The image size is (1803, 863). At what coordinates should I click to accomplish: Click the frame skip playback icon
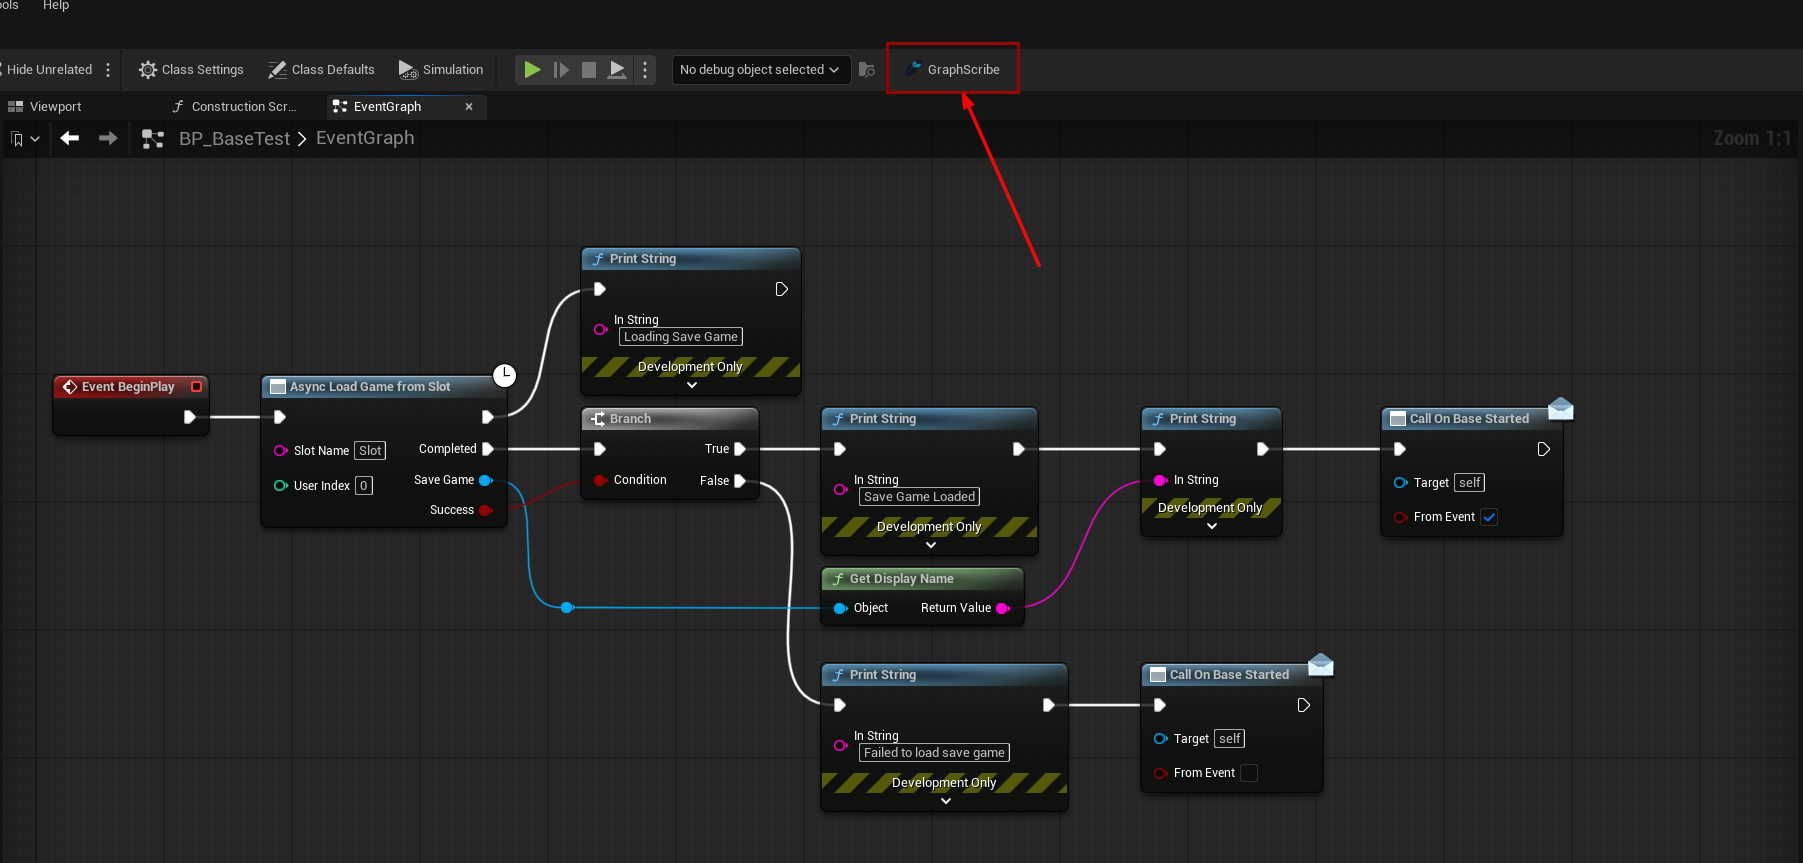tap(561, 69)
